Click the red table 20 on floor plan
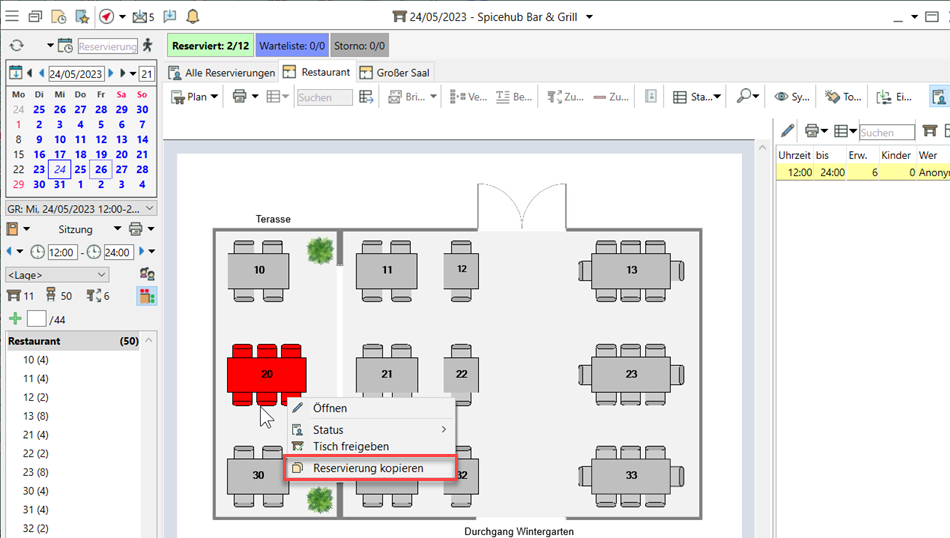 pos(266,375)
